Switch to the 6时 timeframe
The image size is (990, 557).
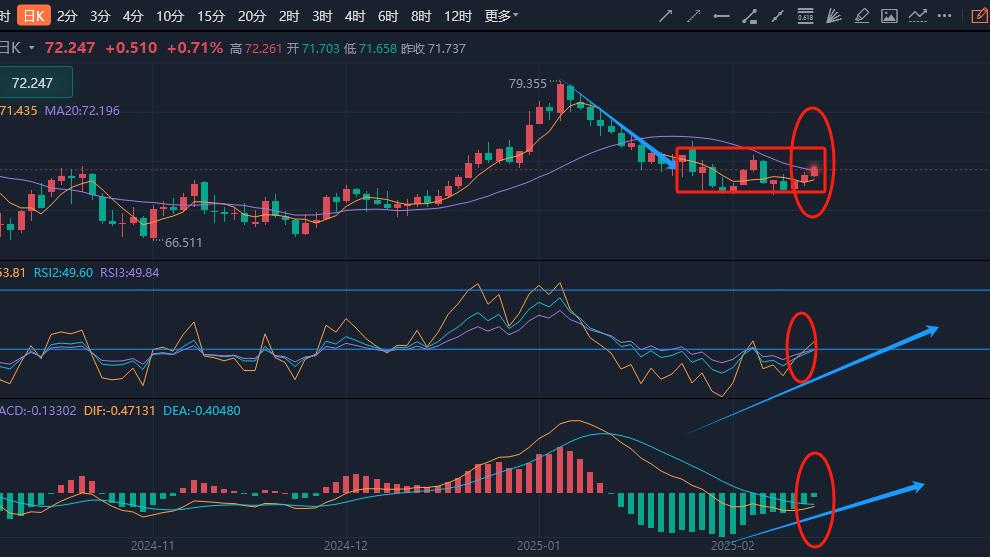(388, 16)
